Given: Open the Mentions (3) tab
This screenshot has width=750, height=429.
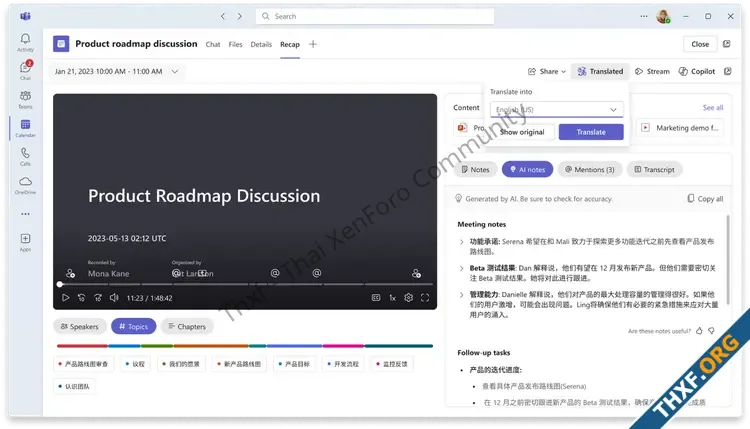Looking at the screenshot, I should click(x=590, y=169).
